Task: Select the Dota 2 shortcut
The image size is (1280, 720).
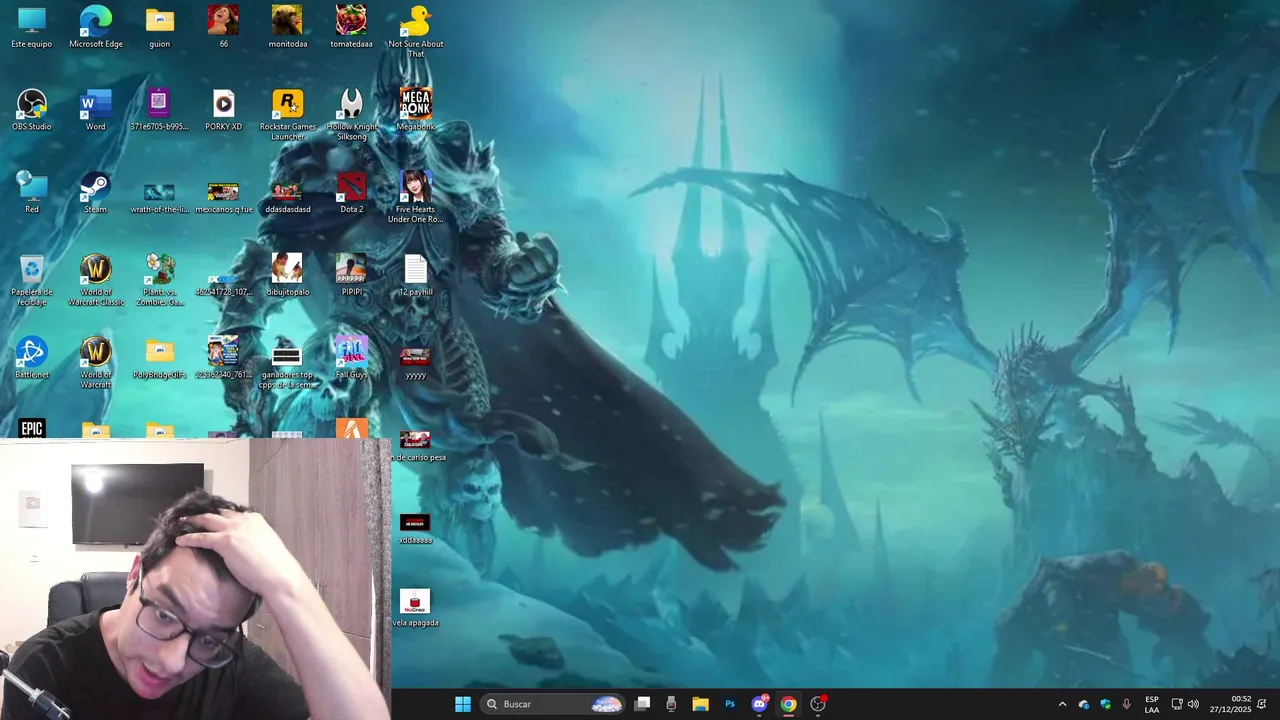Action: click(351, 193)
